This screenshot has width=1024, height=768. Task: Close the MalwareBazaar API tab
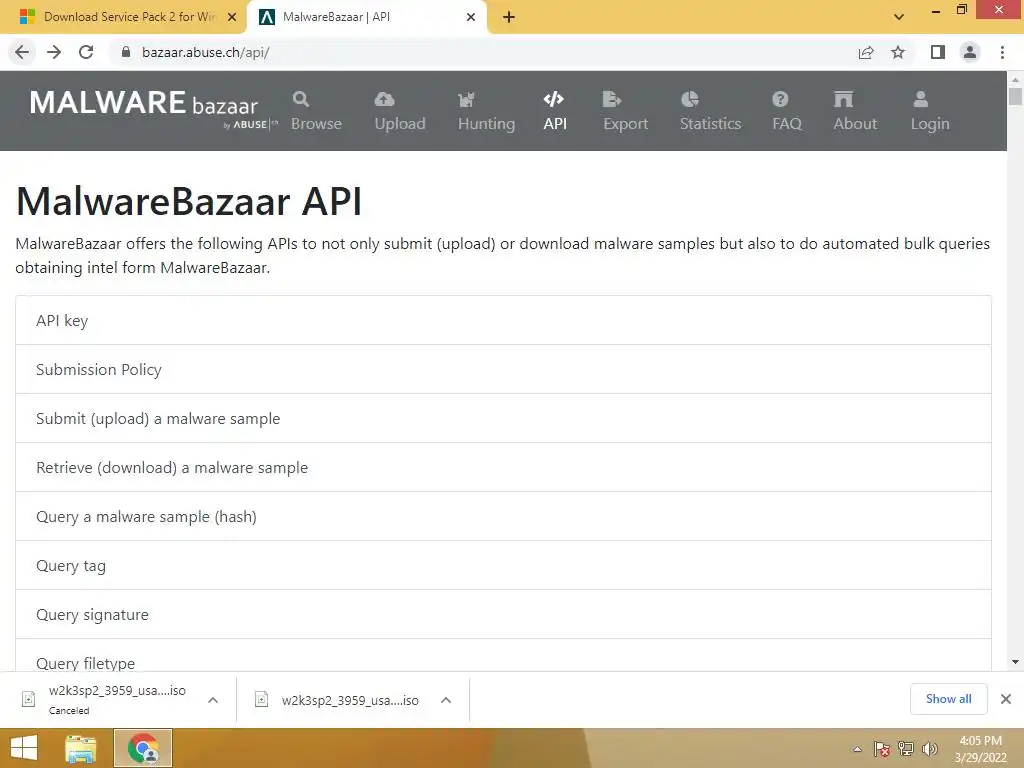click(x=471, y=17)
